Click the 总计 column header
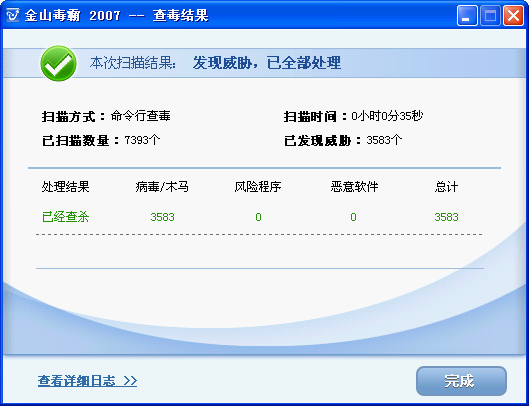 446,187
